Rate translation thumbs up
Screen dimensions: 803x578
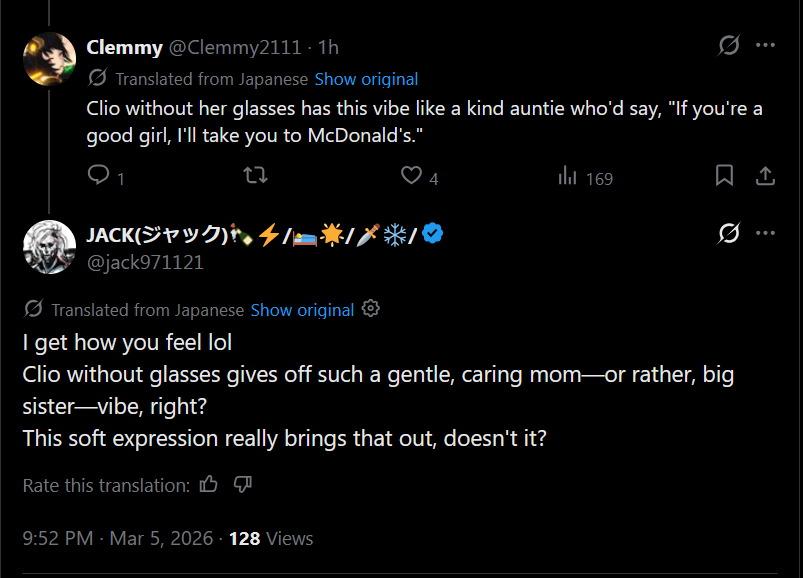coord(209,485)
